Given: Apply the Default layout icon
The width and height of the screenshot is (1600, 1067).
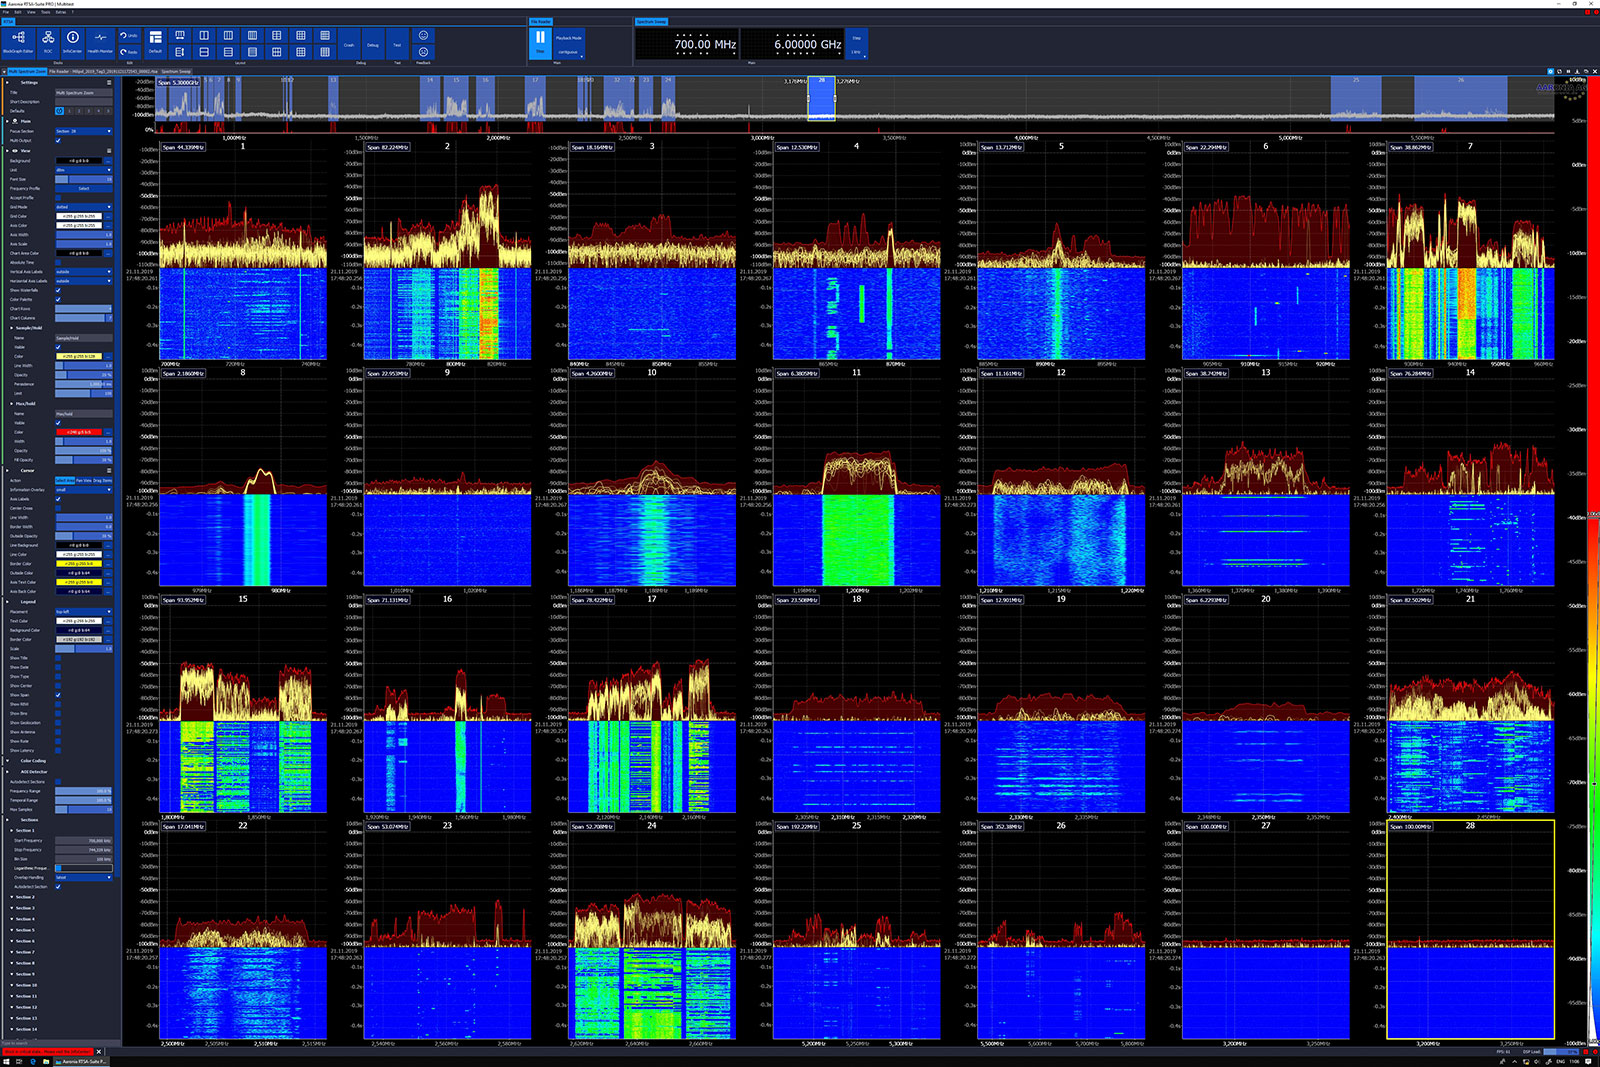Looking at the screenshot, I should 155,43.
